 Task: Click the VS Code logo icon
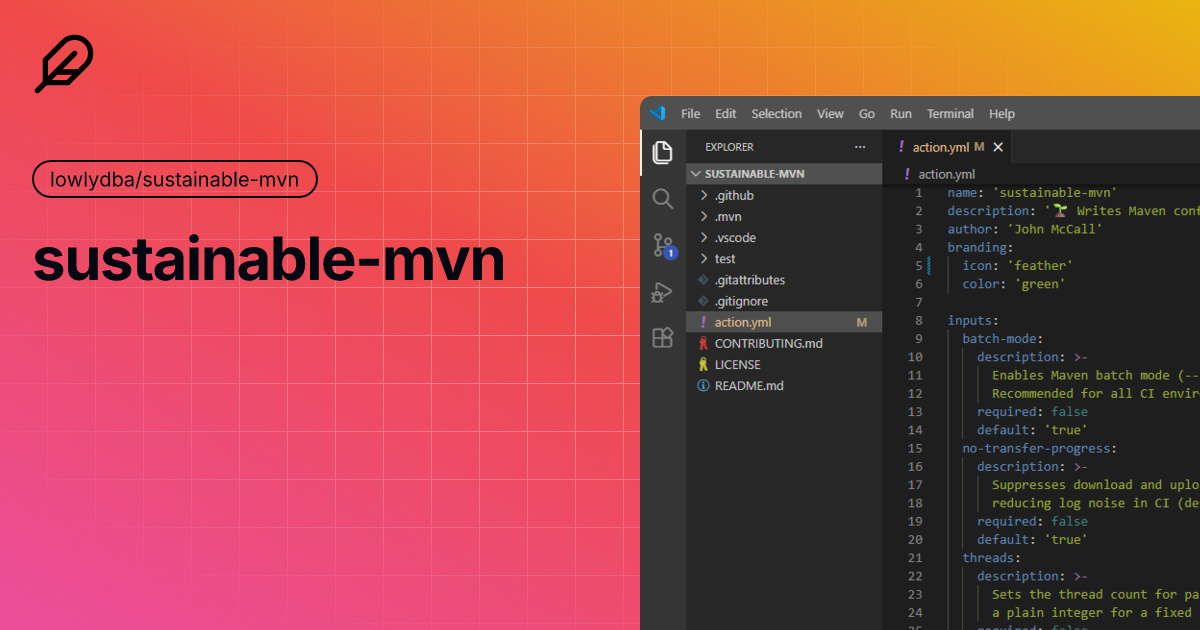click(x=657, y=114)
